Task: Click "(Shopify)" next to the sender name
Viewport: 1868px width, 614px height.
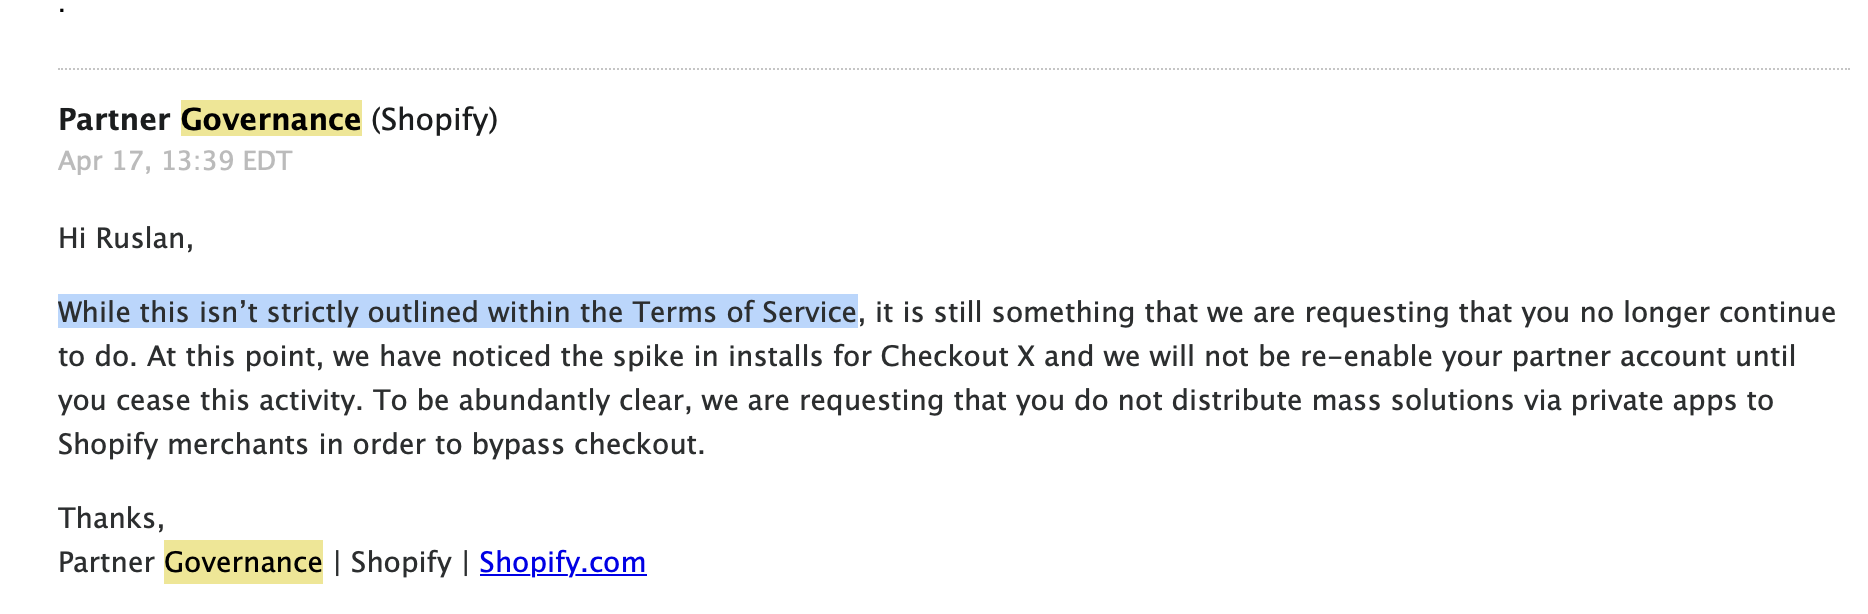Action: (x=434, y=120)
